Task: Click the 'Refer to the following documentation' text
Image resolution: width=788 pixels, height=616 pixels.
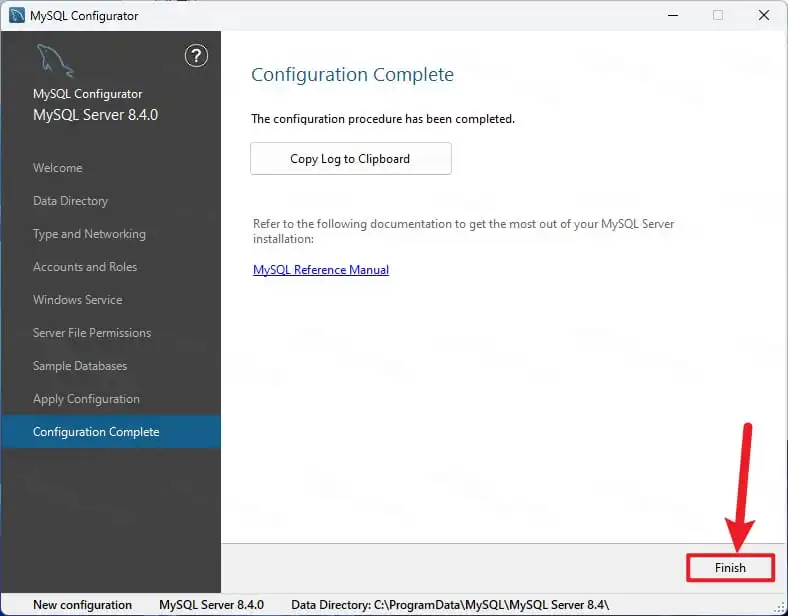Action: click(x=463, y=231)
